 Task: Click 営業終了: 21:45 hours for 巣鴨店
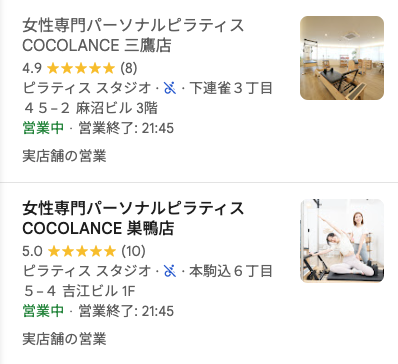pyautogui.click(x=126, y=311)
